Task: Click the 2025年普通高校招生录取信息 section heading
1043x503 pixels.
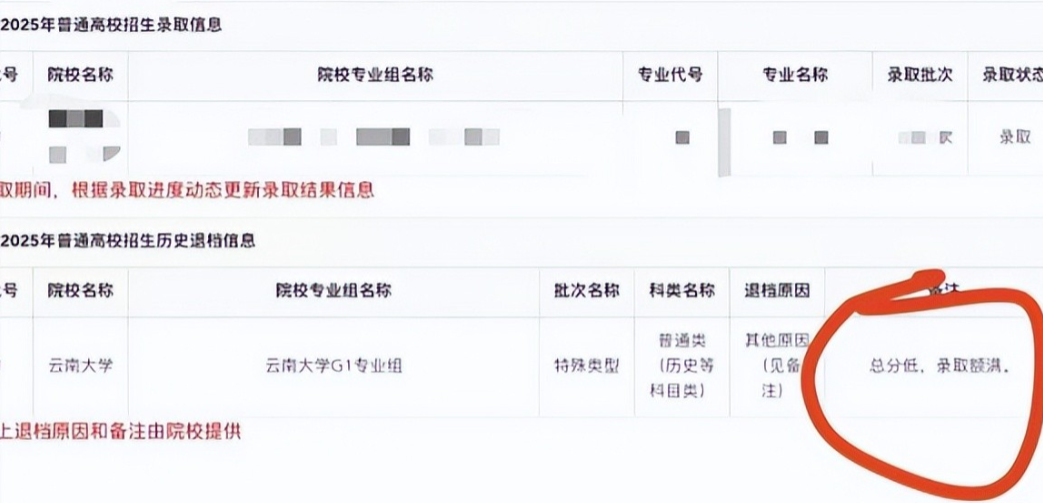Action: pyautogui.click(x=112, y=26)
